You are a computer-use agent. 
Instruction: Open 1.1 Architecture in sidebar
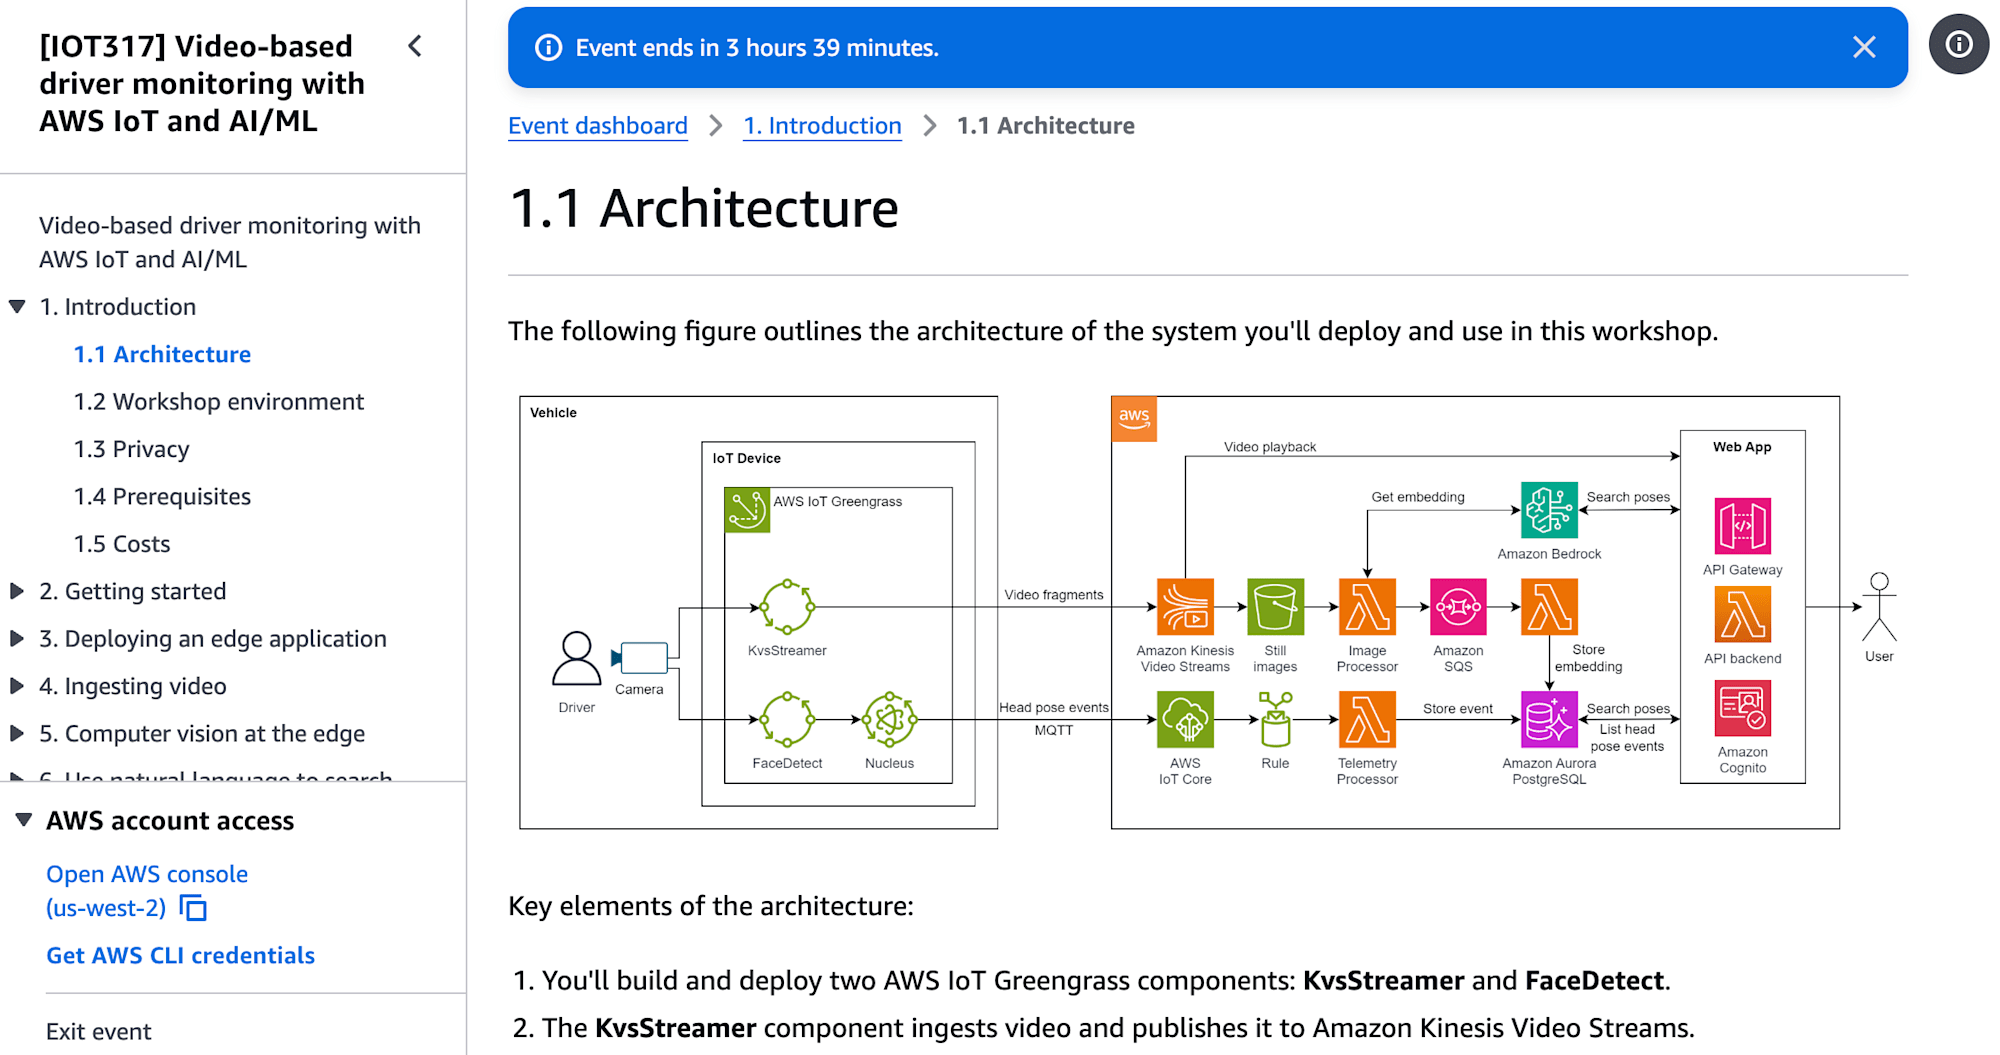(162, 354)
